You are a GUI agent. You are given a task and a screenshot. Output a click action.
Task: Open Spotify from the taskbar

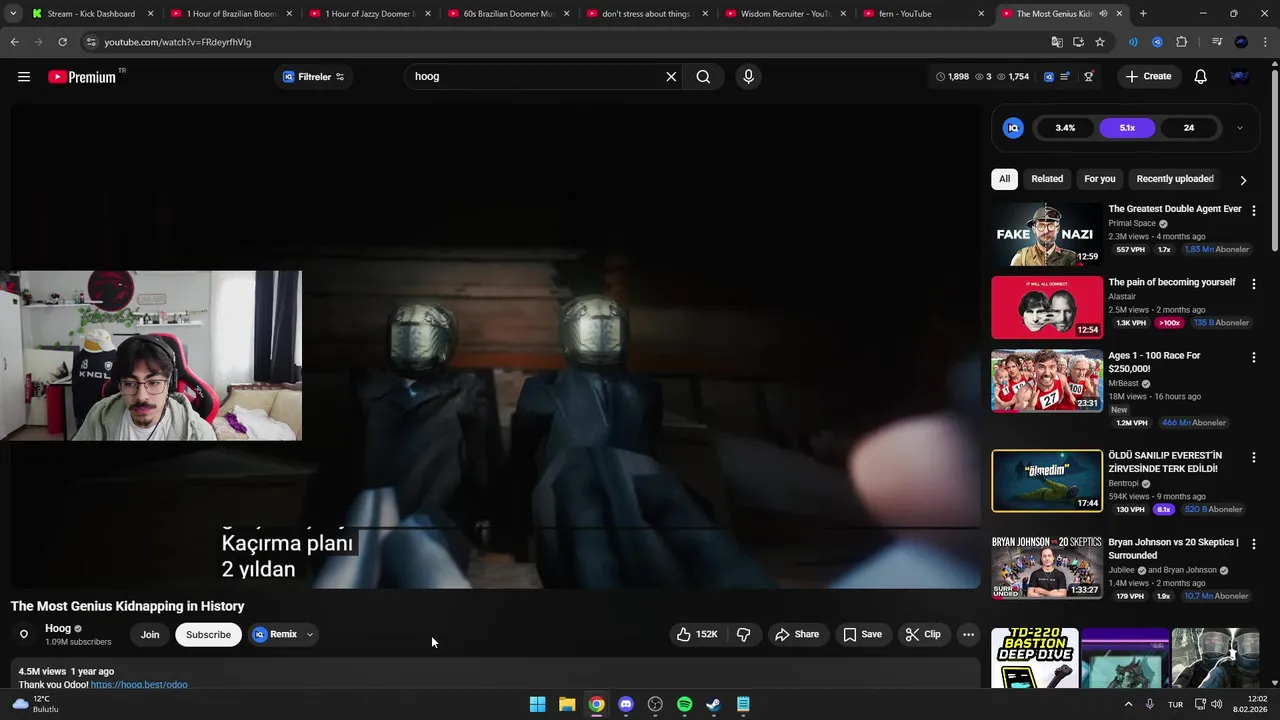tap(684, 704)
